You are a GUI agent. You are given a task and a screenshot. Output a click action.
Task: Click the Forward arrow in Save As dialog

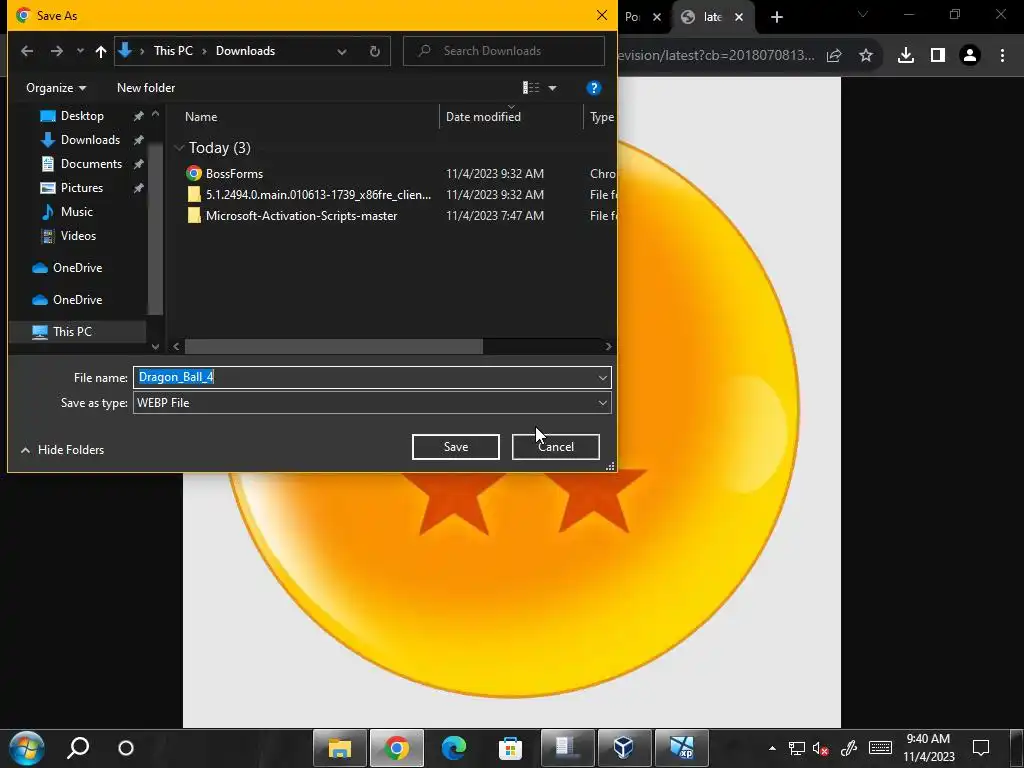57,51
